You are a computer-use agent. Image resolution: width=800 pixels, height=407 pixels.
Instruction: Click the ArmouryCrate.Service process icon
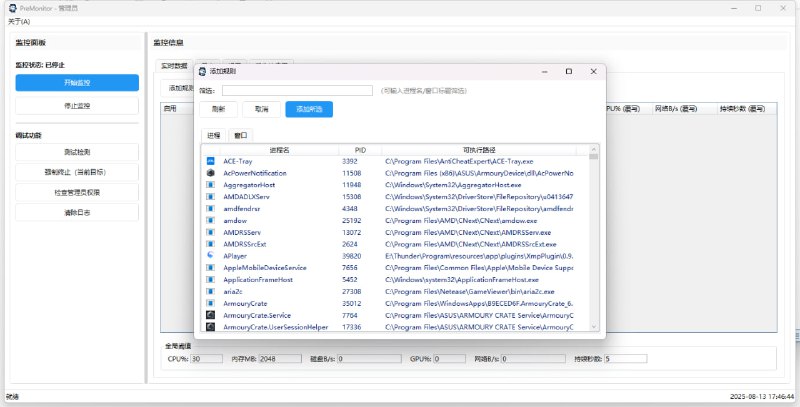pos(211,315)
